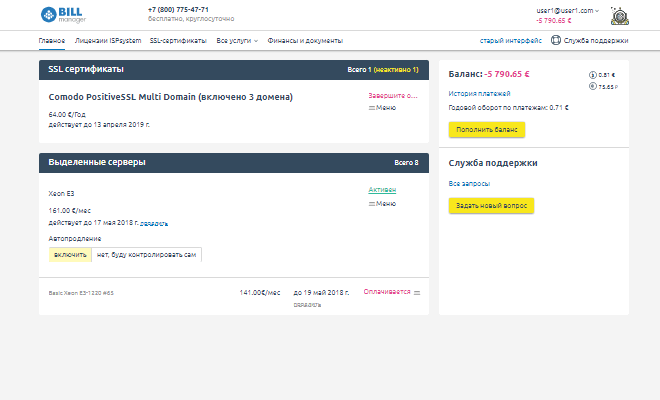The width and height of the screenshot is (660, 400).
Task: Open the SSL-сертификаты tab
Action: 178,41
